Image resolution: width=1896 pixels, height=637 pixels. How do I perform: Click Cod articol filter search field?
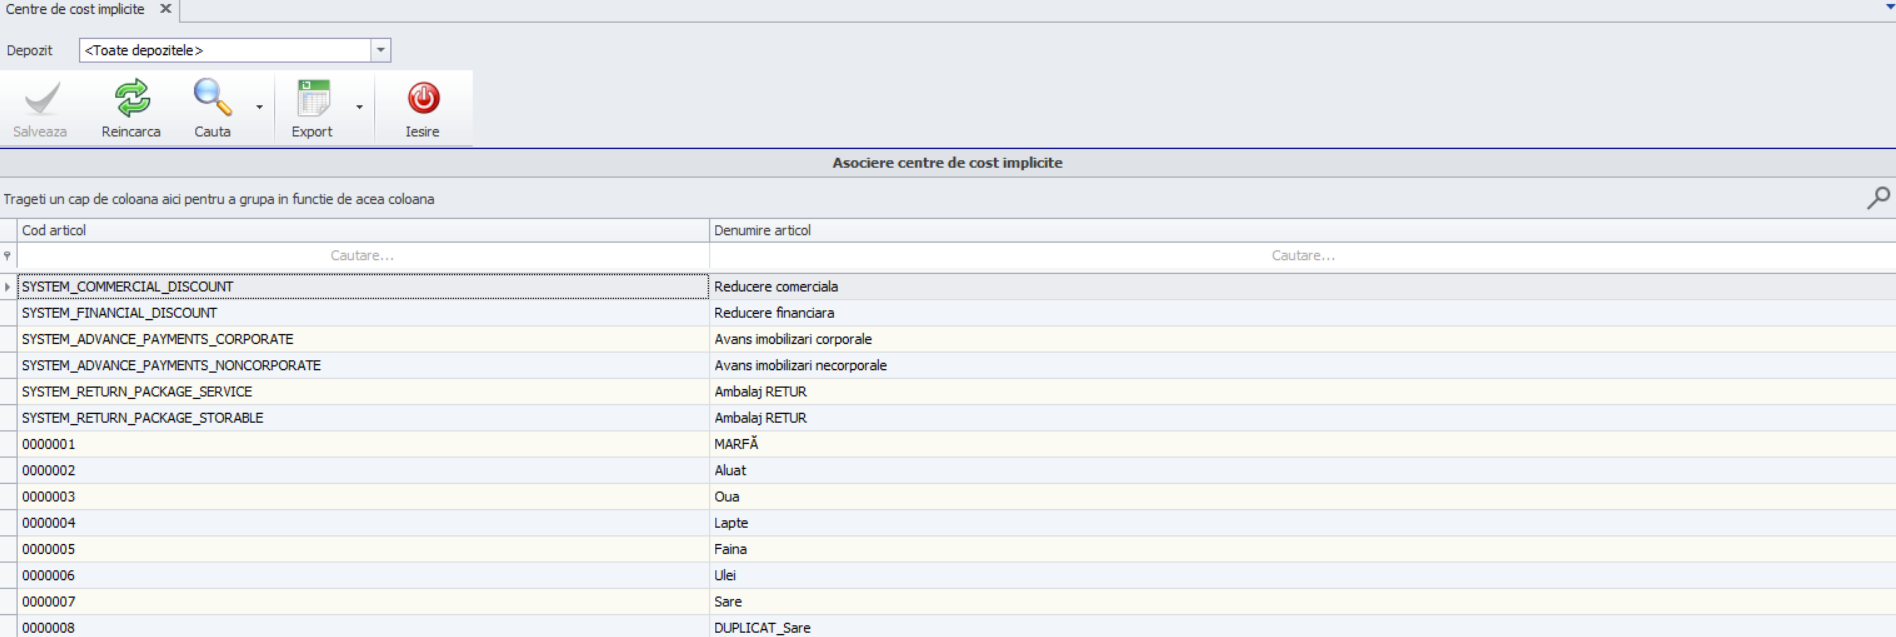362,256
